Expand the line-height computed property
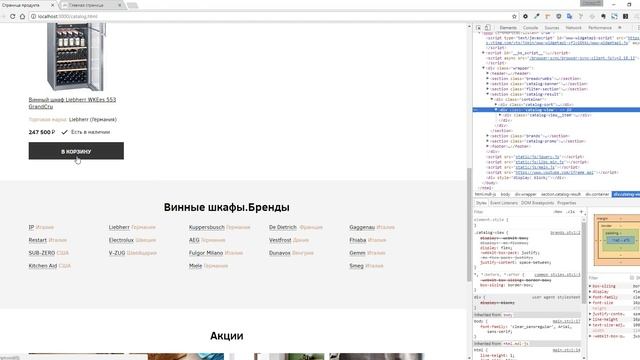This screenshot has height=360, width=640. click(590, 320)
